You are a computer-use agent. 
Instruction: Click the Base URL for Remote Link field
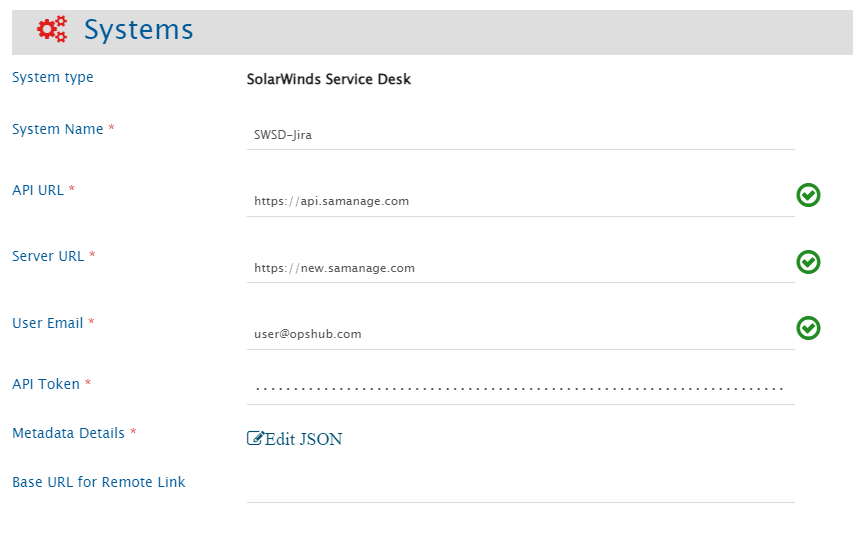coord(520,487)
